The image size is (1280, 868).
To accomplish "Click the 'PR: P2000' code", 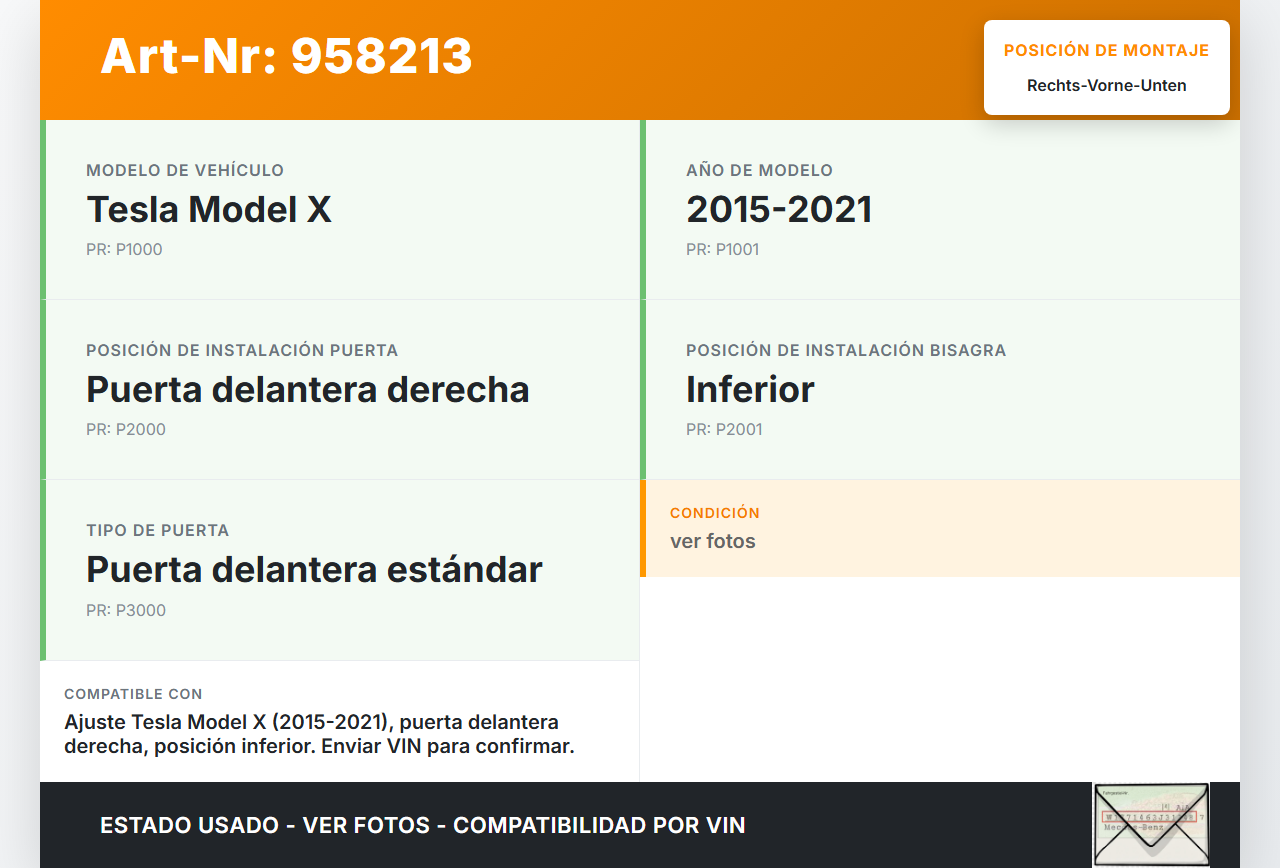I will pyautogui.click(x=126, y=429).
